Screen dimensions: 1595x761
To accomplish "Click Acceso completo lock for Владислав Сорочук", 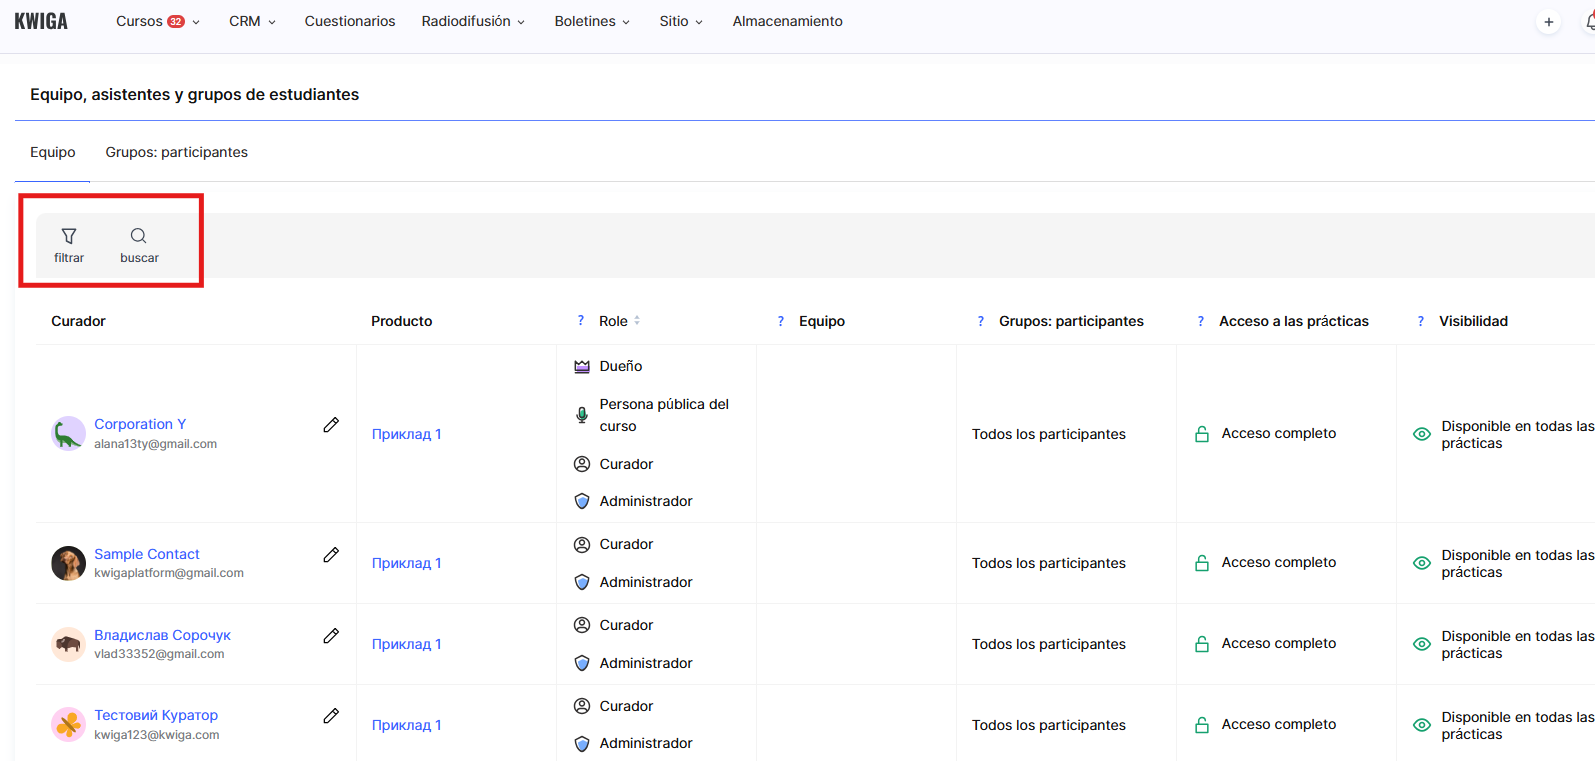I will tap(1202, 644).
